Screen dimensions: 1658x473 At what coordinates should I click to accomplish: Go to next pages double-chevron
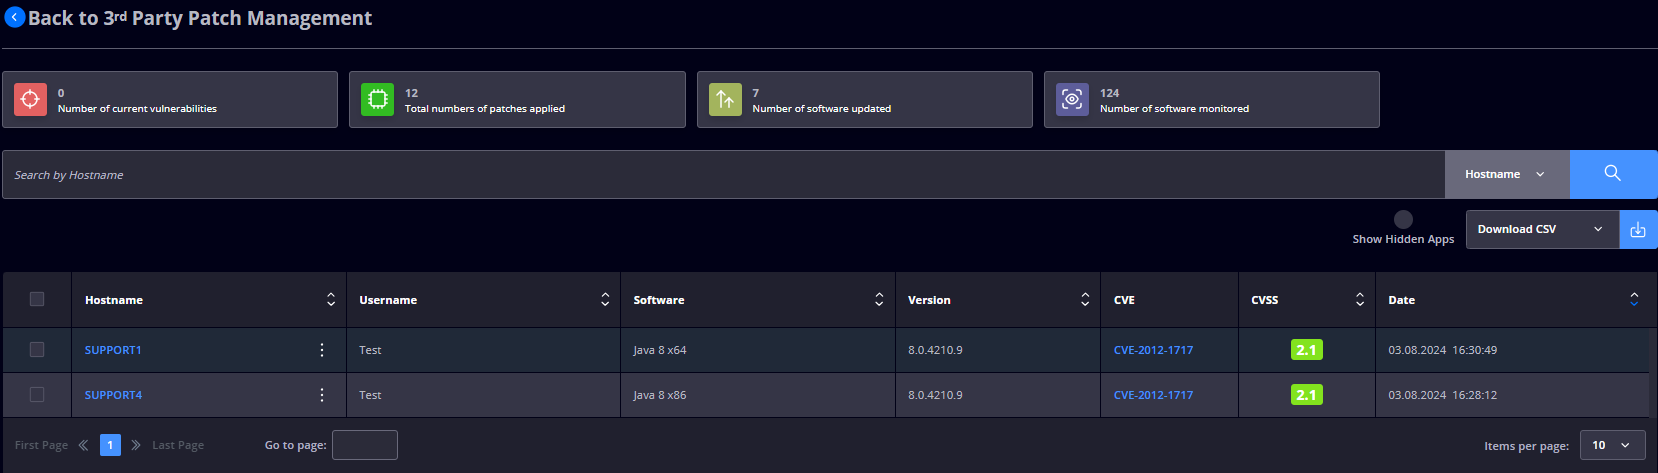136,445
